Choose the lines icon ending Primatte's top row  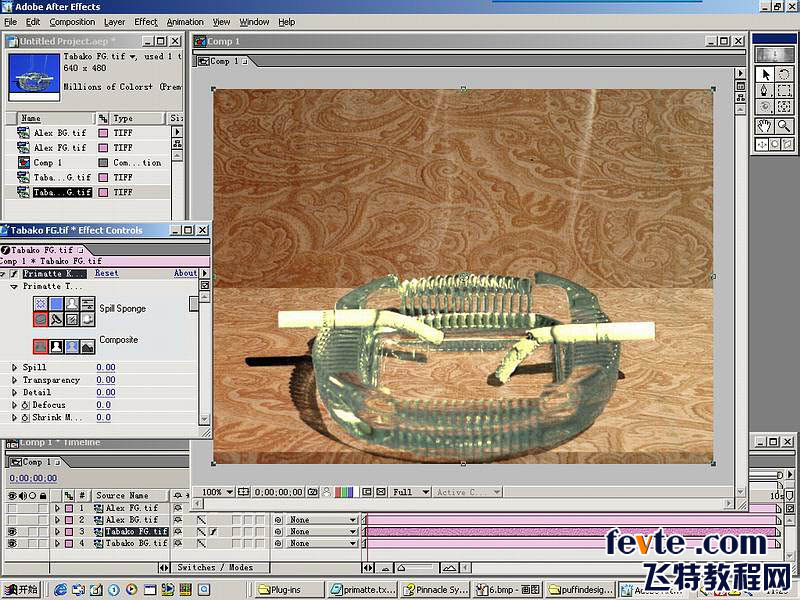(x=88, y=304)
